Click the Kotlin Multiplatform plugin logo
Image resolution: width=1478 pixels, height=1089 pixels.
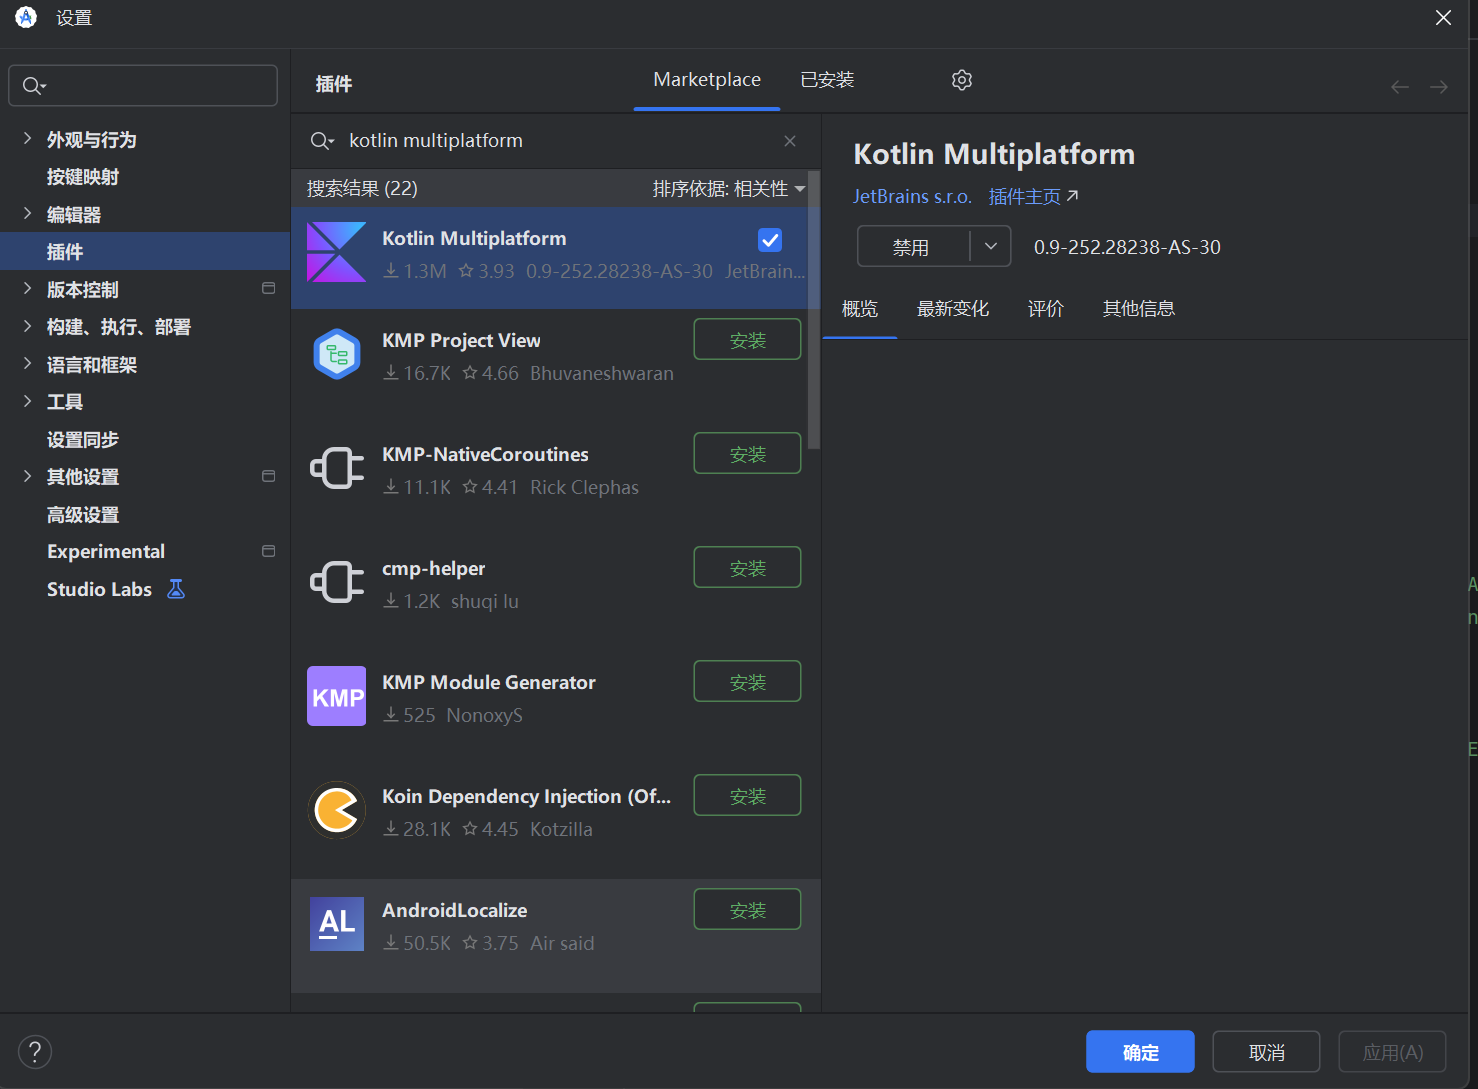point(336,252)
